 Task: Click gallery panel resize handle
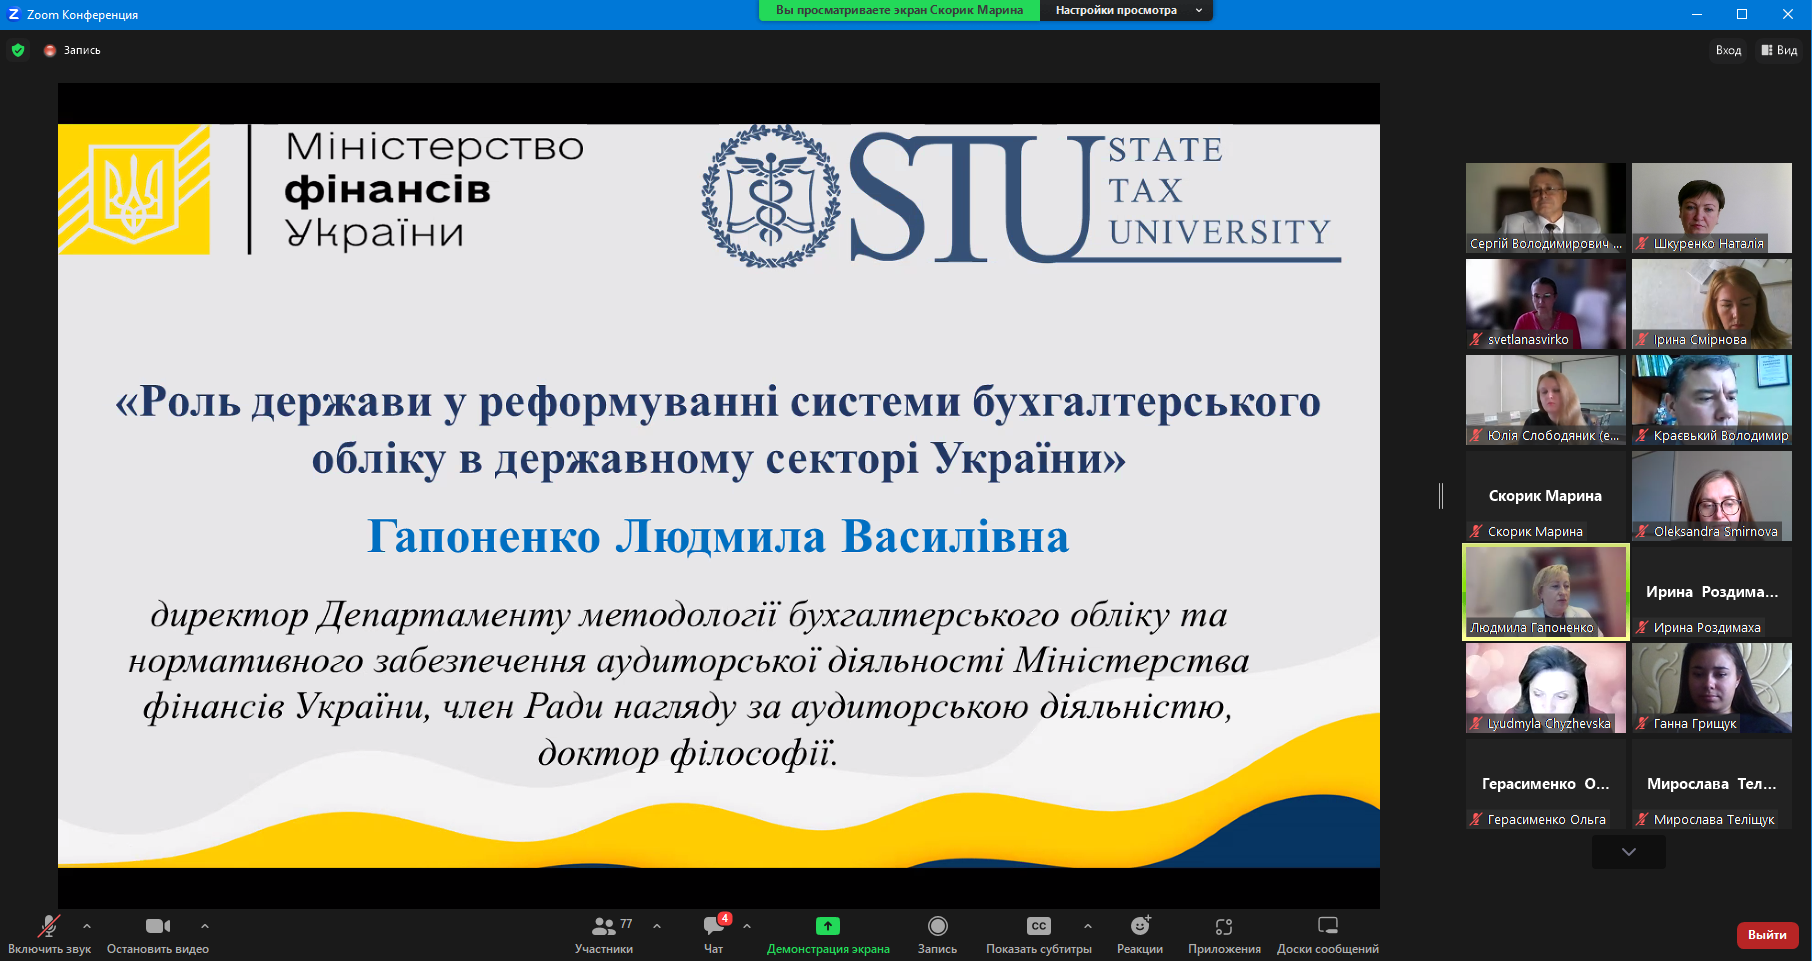click(x=1441, y=495)
